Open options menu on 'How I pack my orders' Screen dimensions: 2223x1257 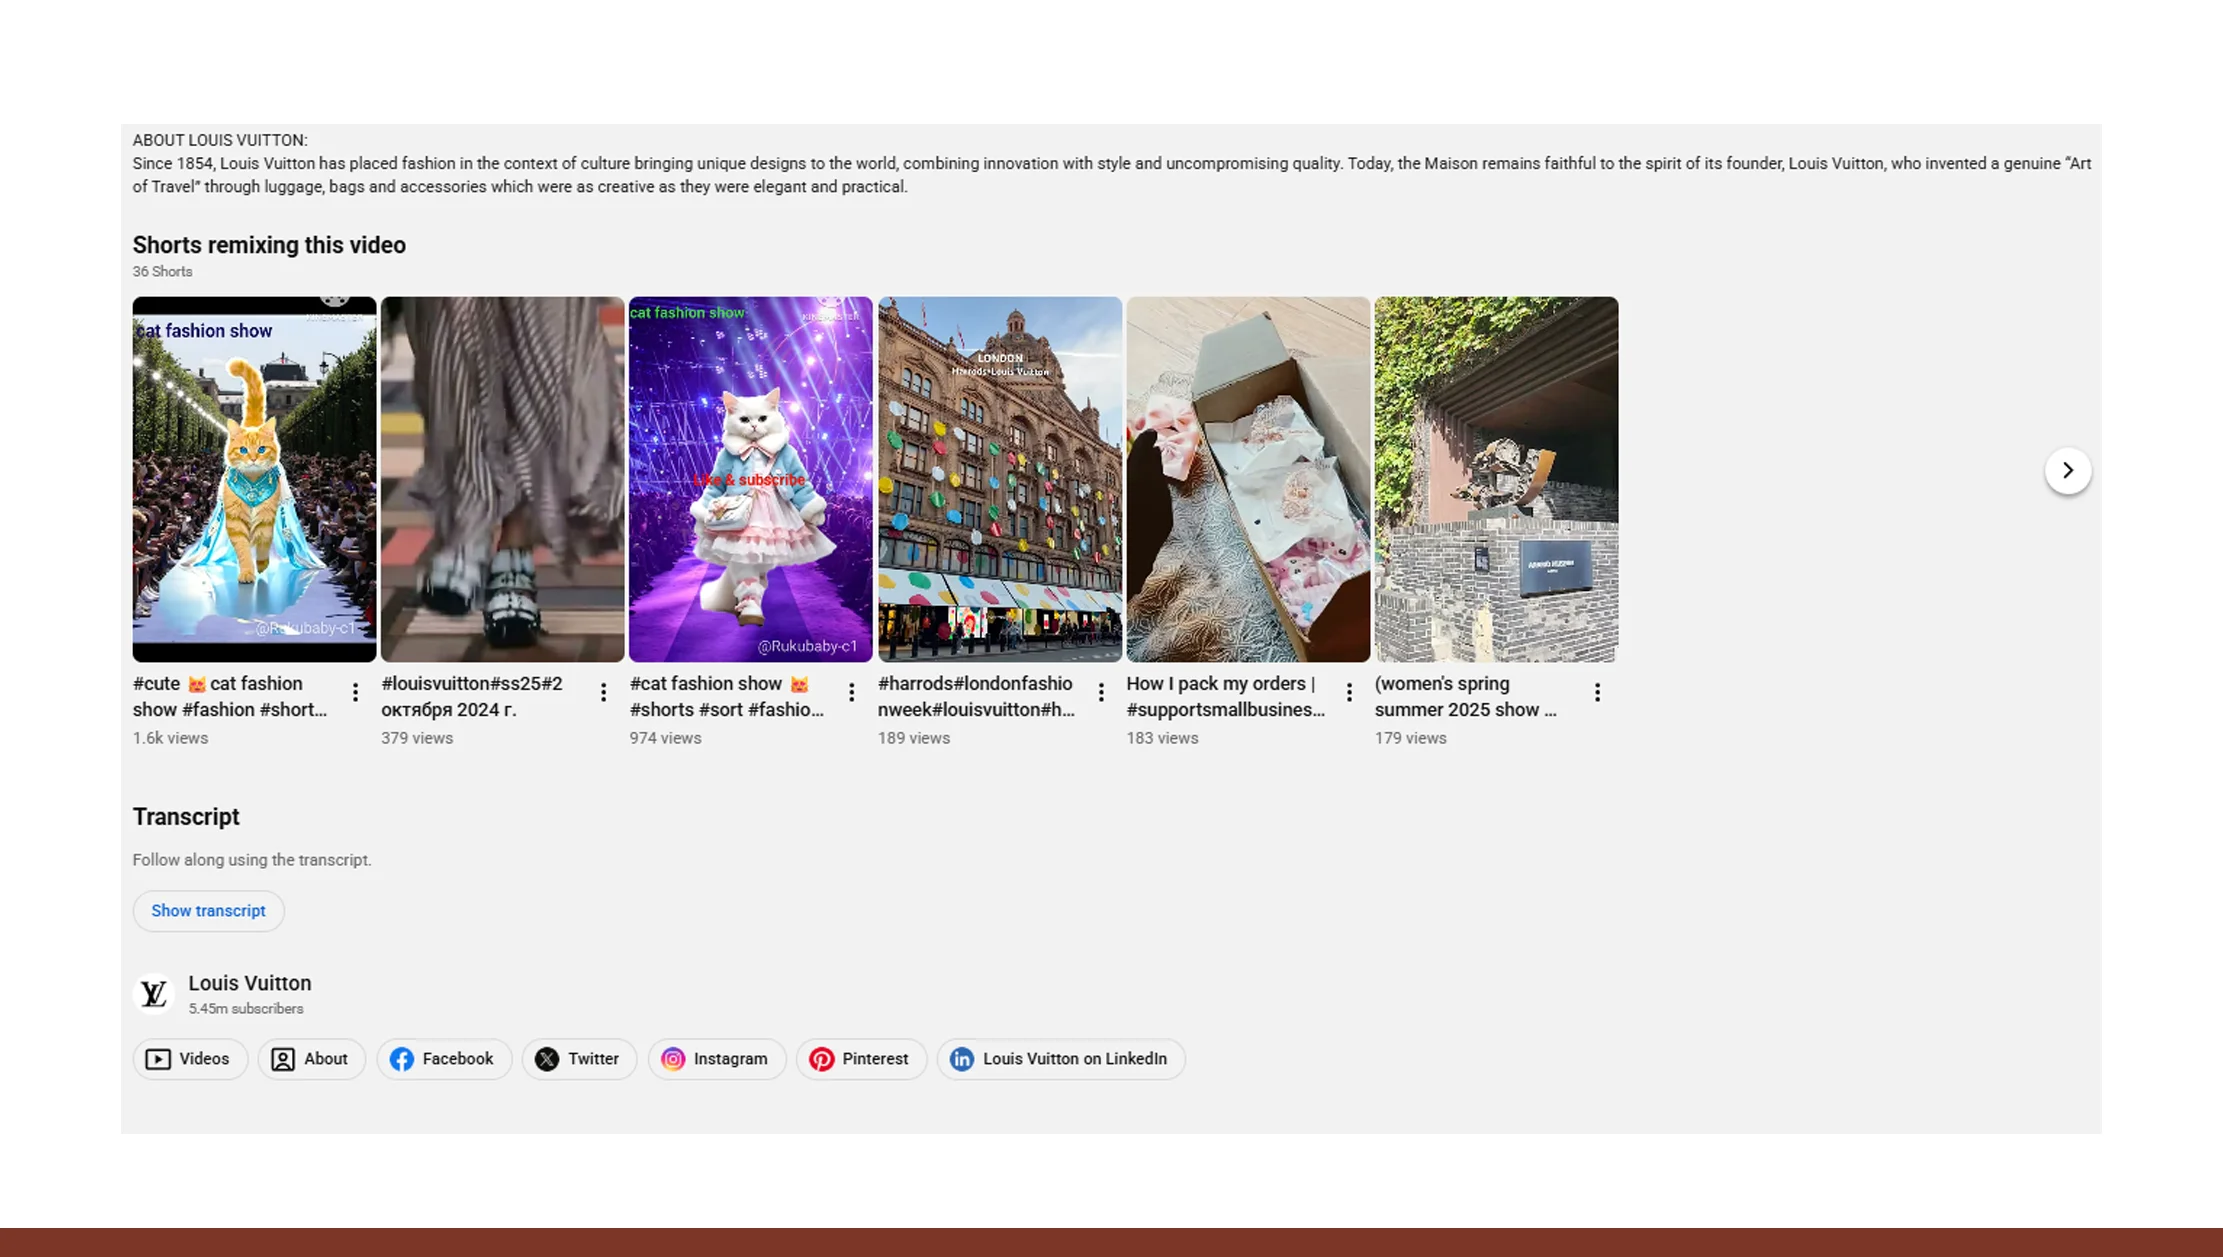(x=1348, y=691)
